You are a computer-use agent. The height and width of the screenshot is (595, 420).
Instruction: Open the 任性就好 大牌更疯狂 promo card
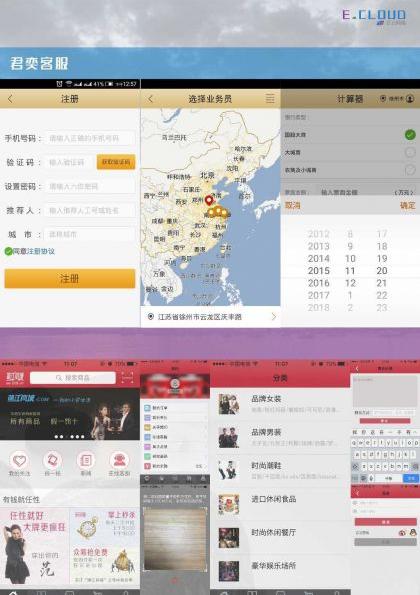pyautogui.click(x=35, y=546)
